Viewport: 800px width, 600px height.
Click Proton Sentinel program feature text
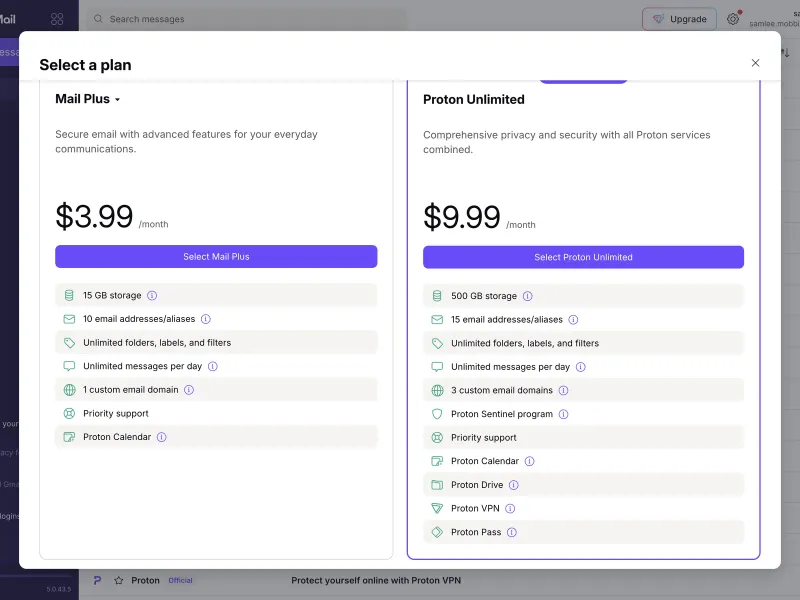tap(502, 414)
